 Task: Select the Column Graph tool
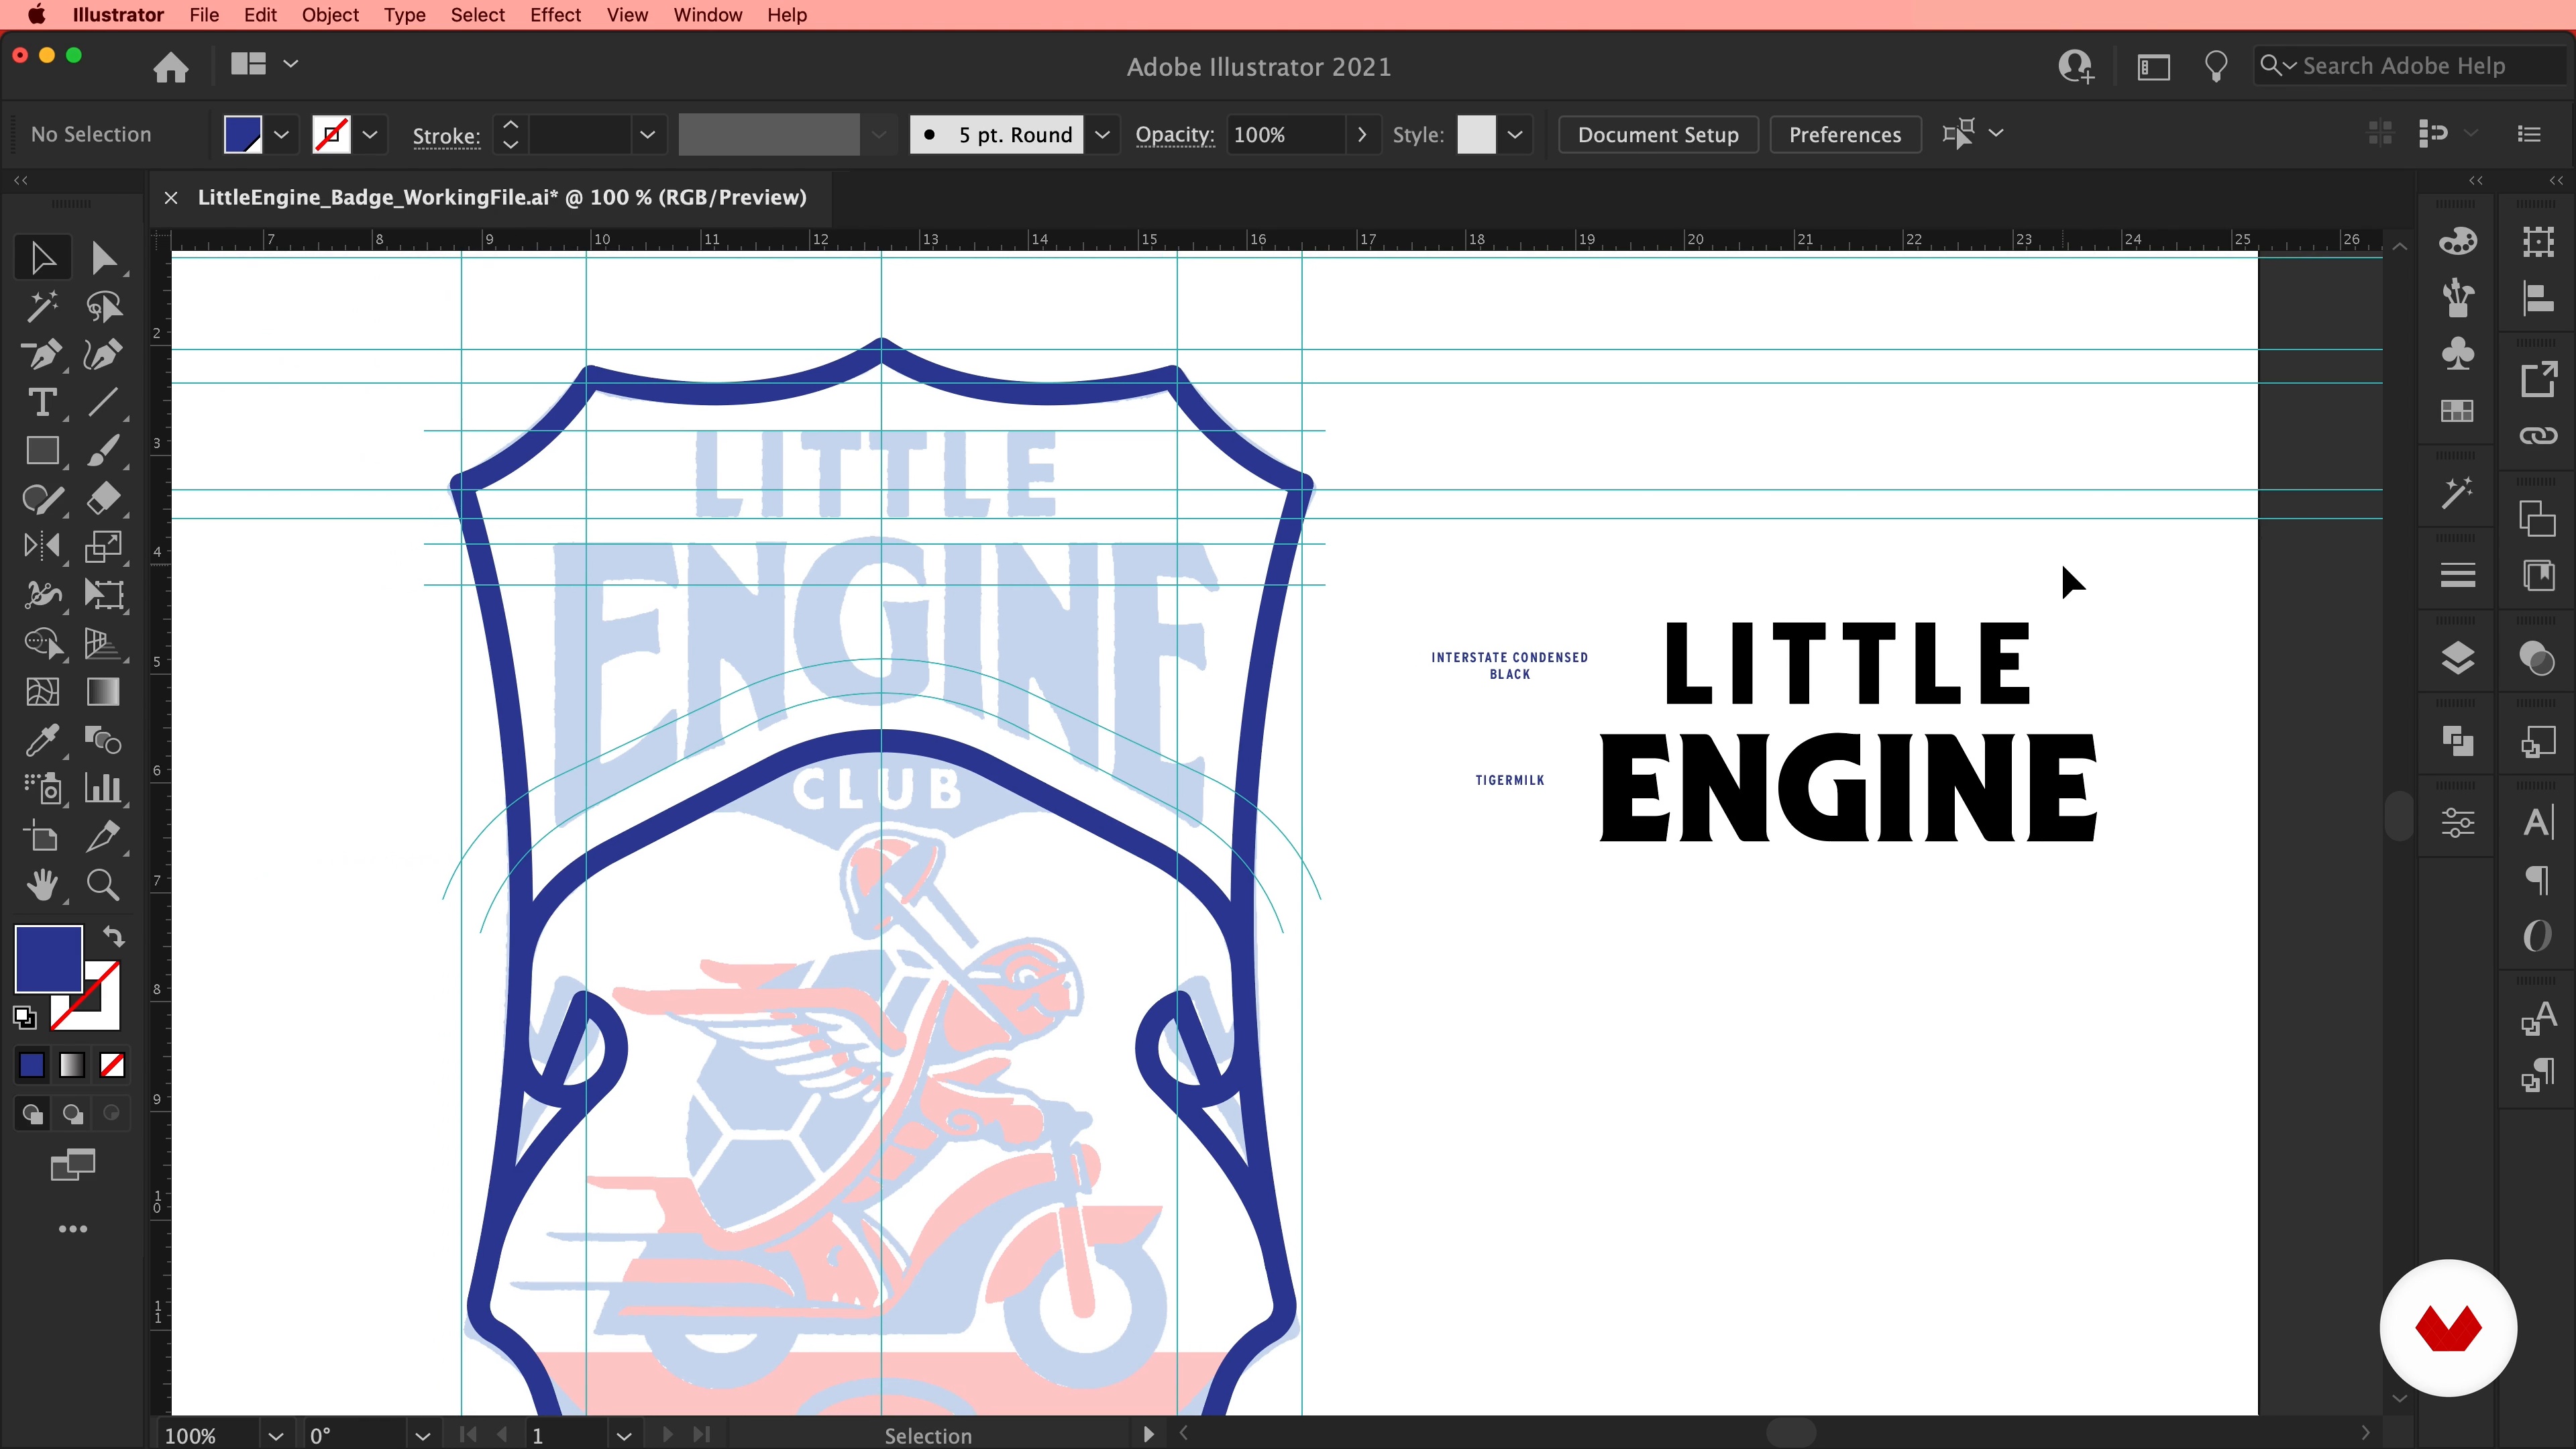click(x=103, y=789)
